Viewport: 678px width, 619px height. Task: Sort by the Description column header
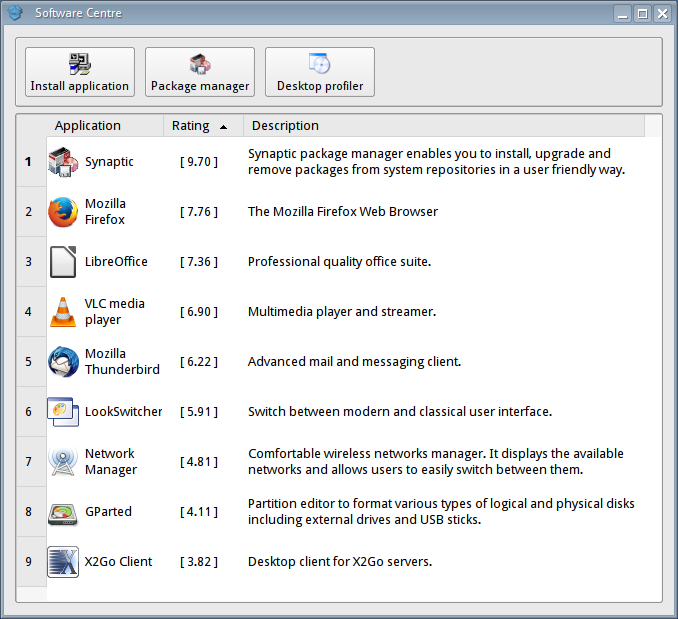444,126
